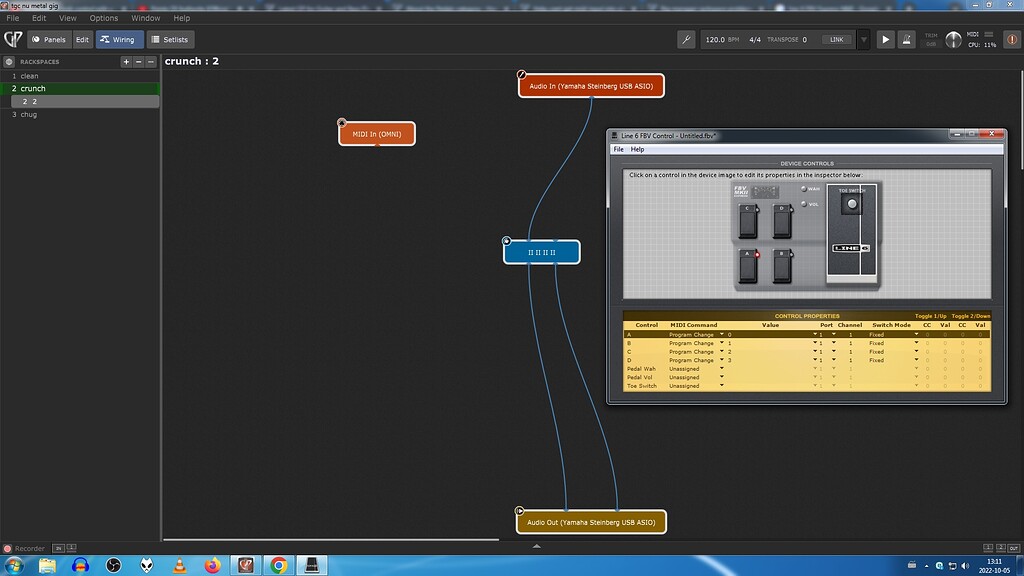Select the Audio In (Yamaha Steinberg USB ASIO) block

591,86
